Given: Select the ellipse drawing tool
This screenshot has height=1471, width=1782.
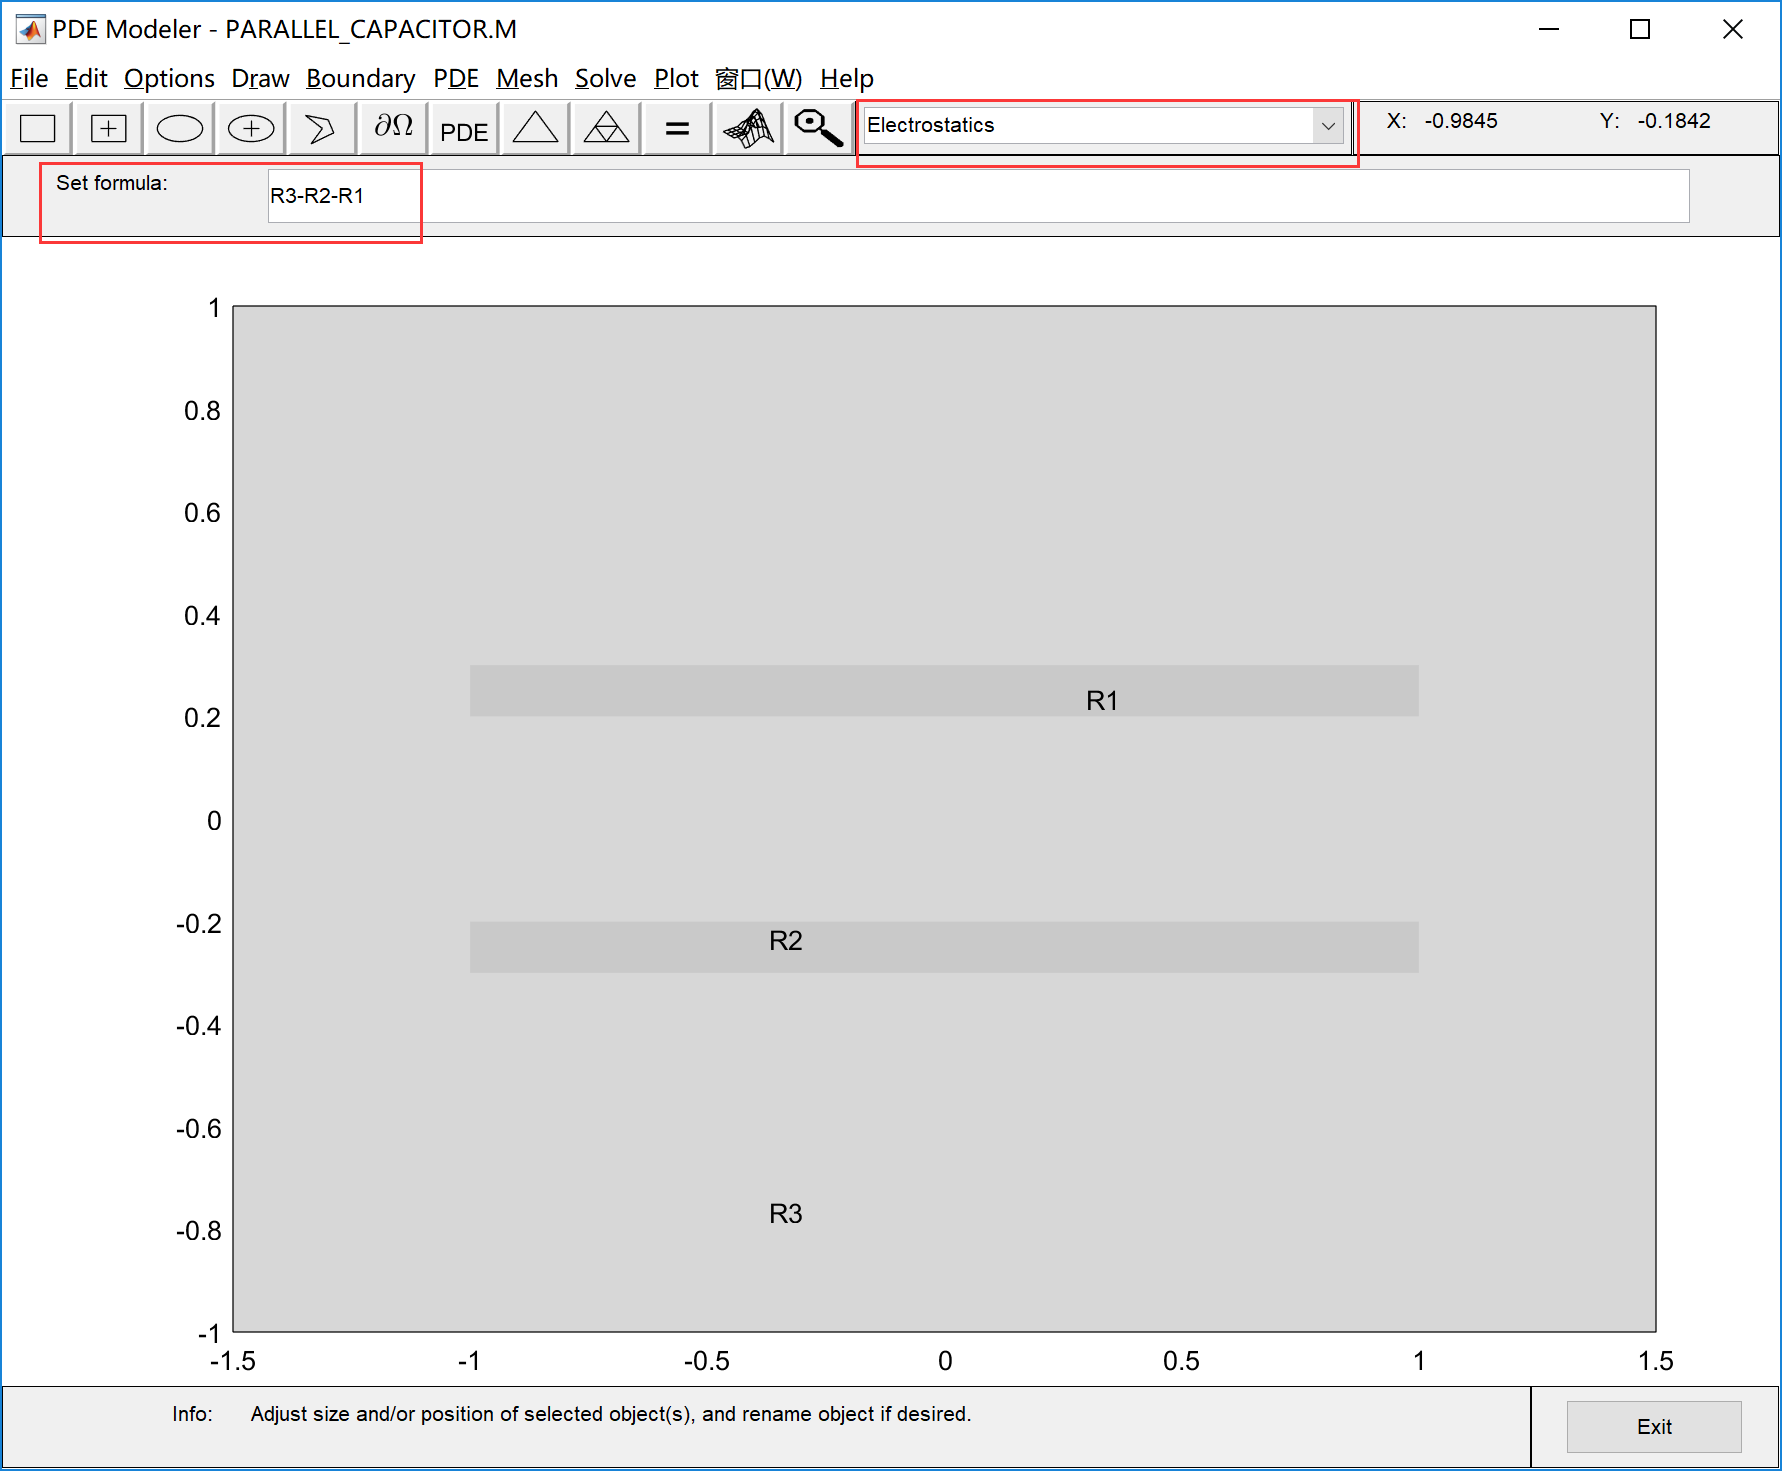Looking at the screenshot, I should tap(179, 127).
